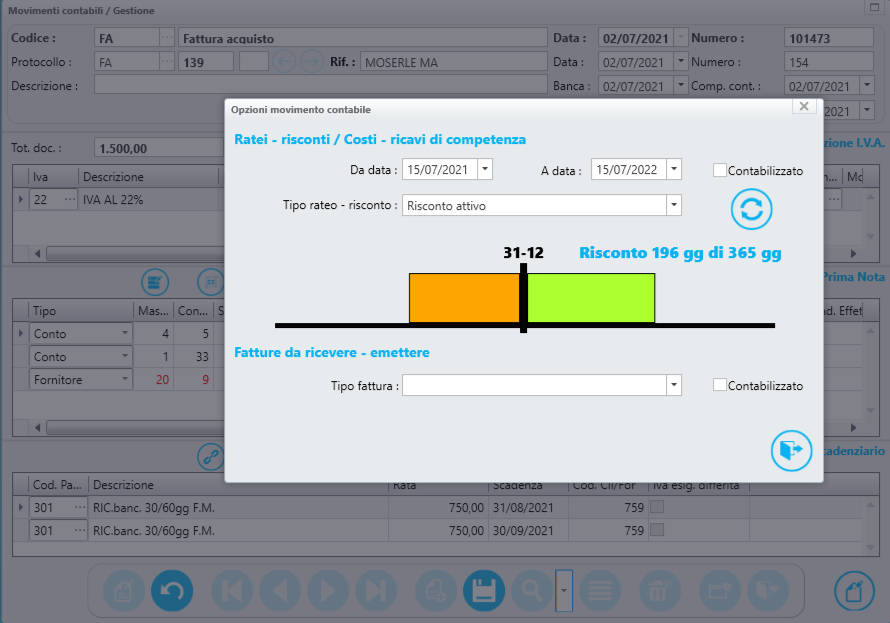Select the IVA AL 22% cell
890x623 pixels.
(x=149, y=200)
